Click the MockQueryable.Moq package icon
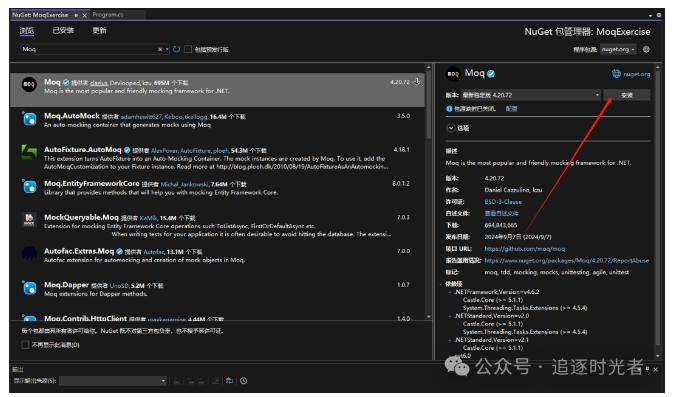Viewport: 678px width, 397px height. (x=29, y=220)
